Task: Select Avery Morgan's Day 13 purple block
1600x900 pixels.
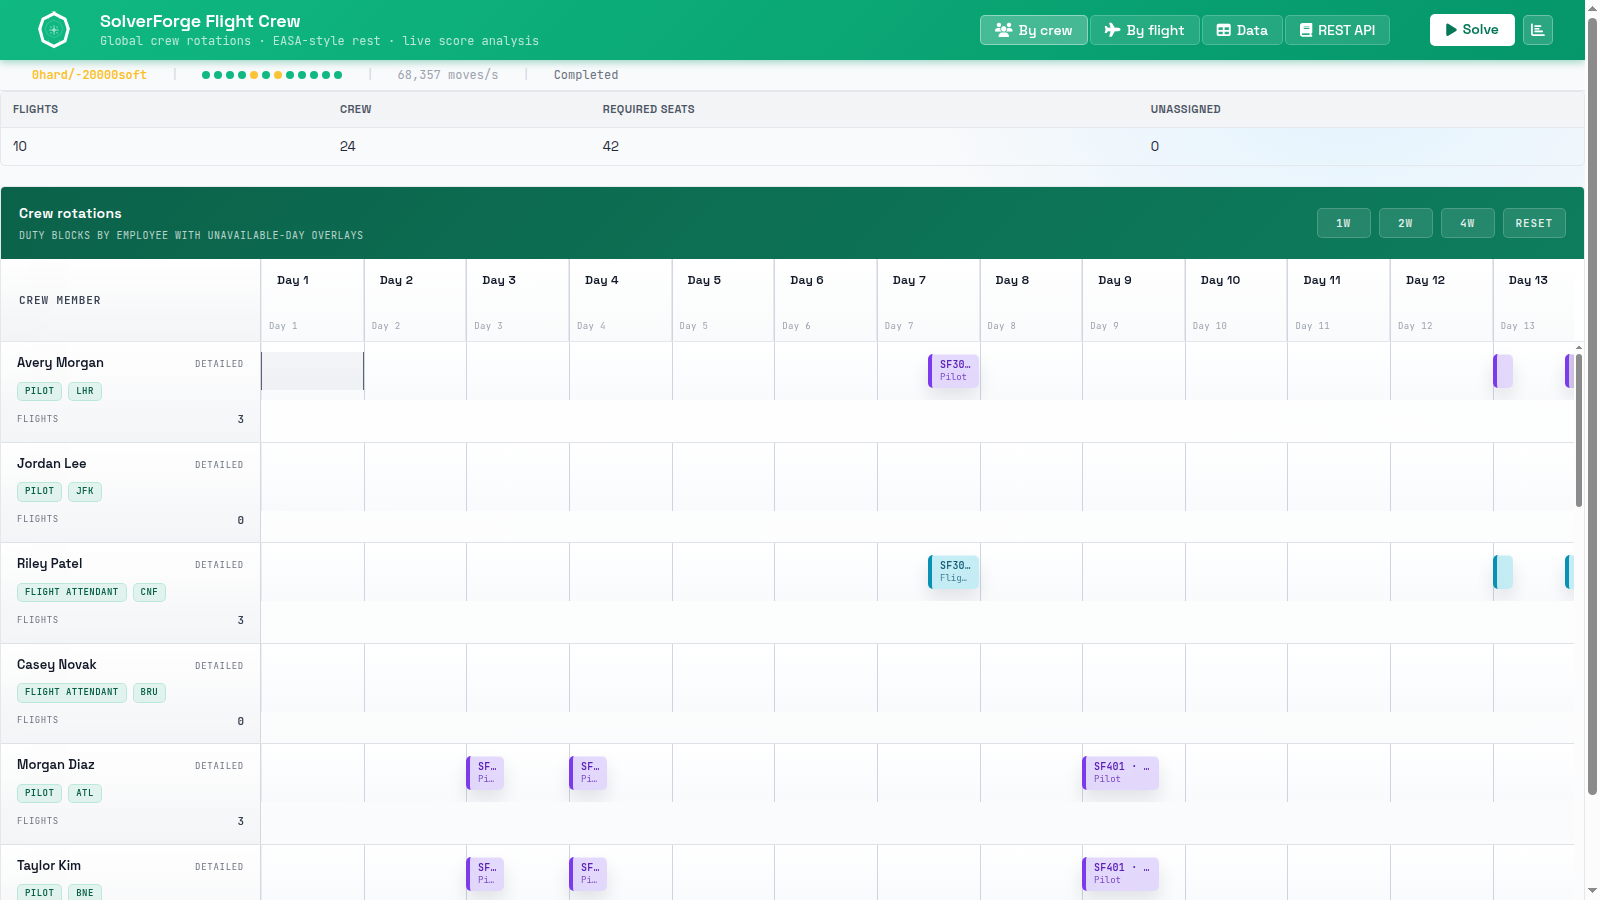Action: tap(1503, 371)
